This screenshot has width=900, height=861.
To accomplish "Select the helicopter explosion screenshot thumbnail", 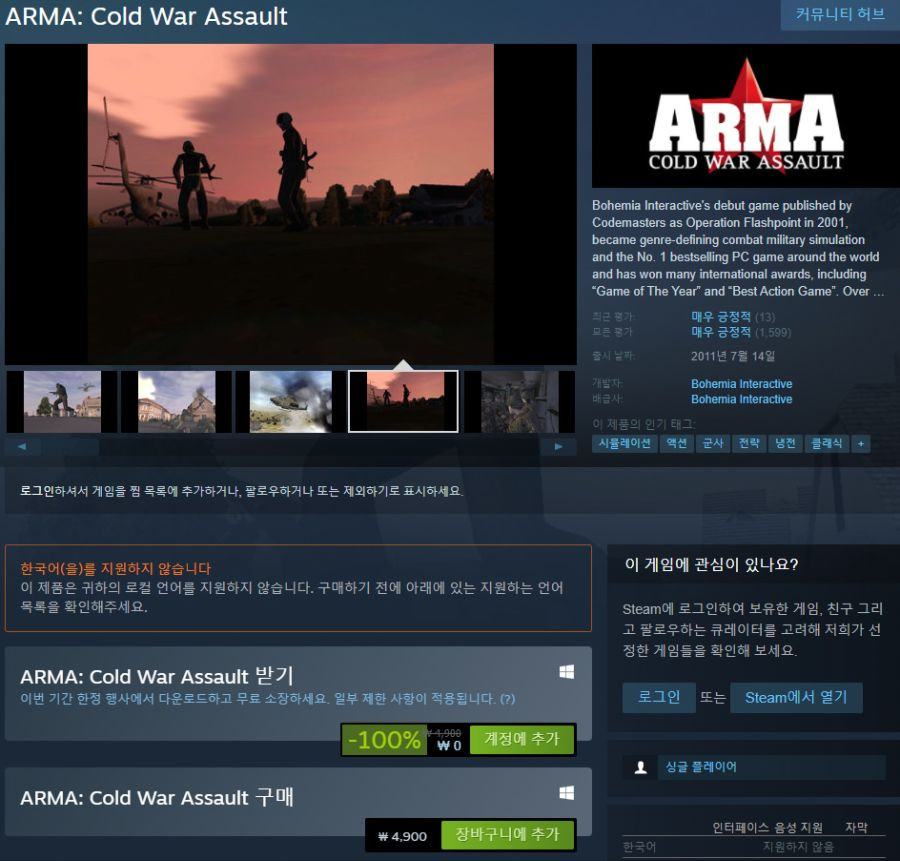I will (290, 401).
